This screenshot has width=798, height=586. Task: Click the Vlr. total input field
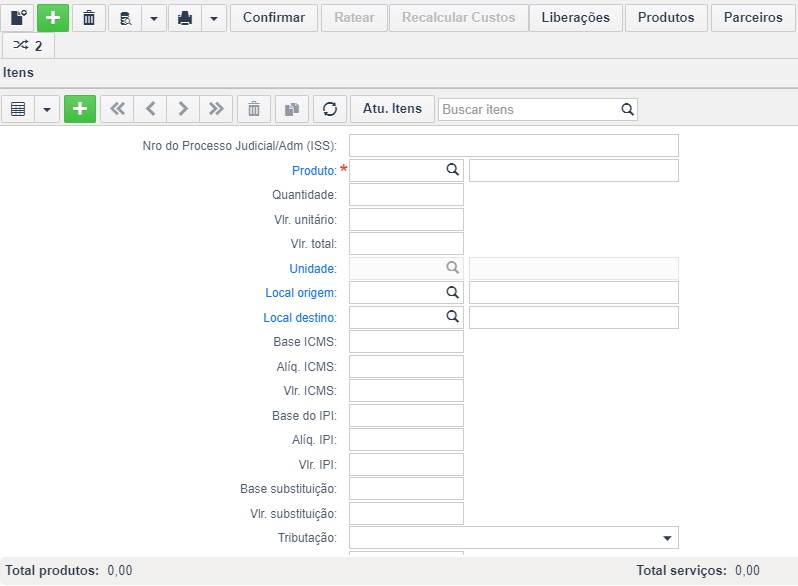click(x=406, y=244)
